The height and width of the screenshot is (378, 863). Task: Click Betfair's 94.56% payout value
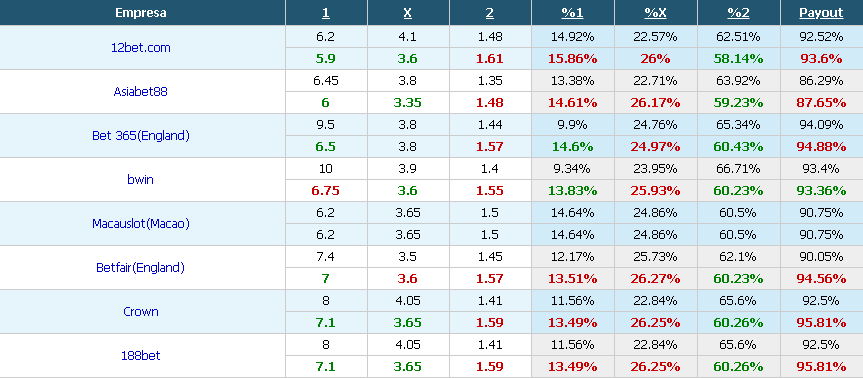pyautogui.click(x=821, y=279)
